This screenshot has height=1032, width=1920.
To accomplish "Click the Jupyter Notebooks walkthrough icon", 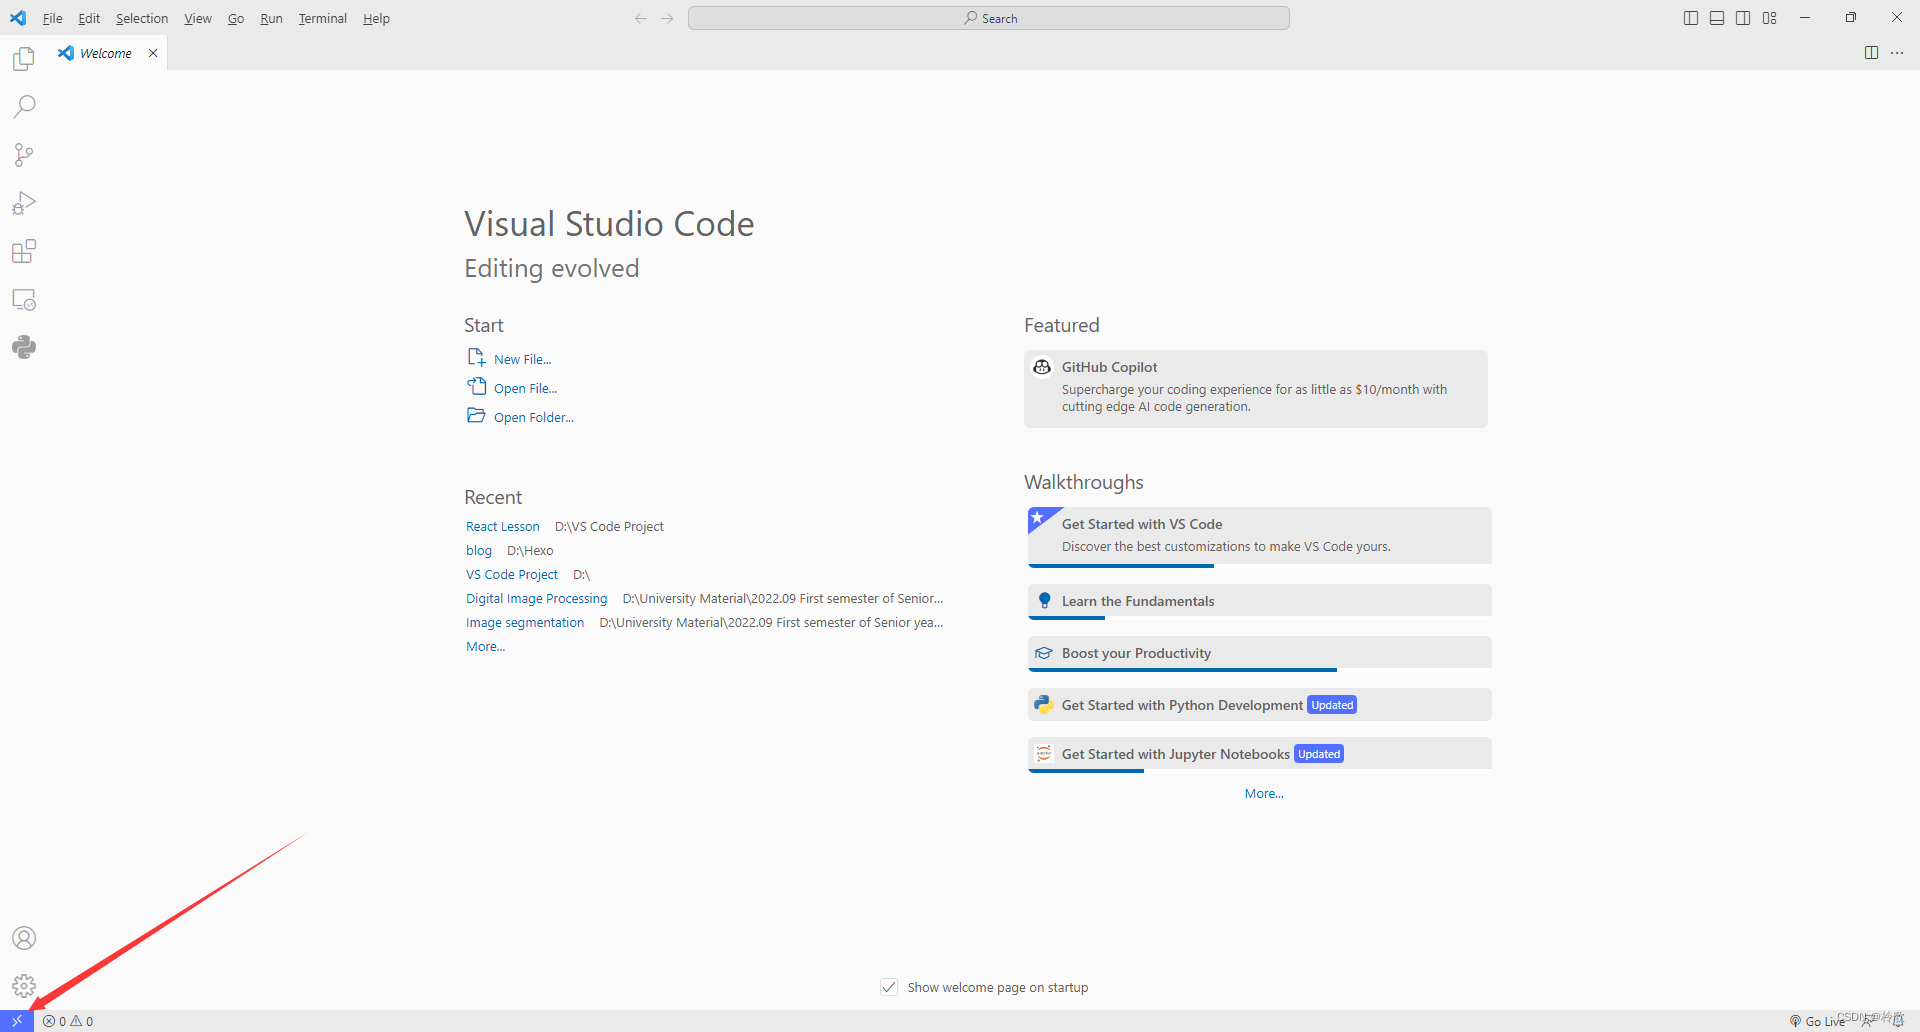I will pyautogui.click(x=1043, y=754).
